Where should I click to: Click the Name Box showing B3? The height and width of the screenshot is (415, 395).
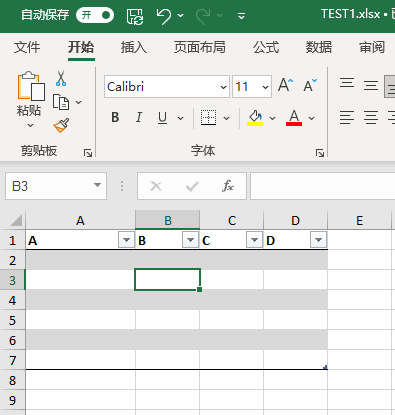point(49,186)
